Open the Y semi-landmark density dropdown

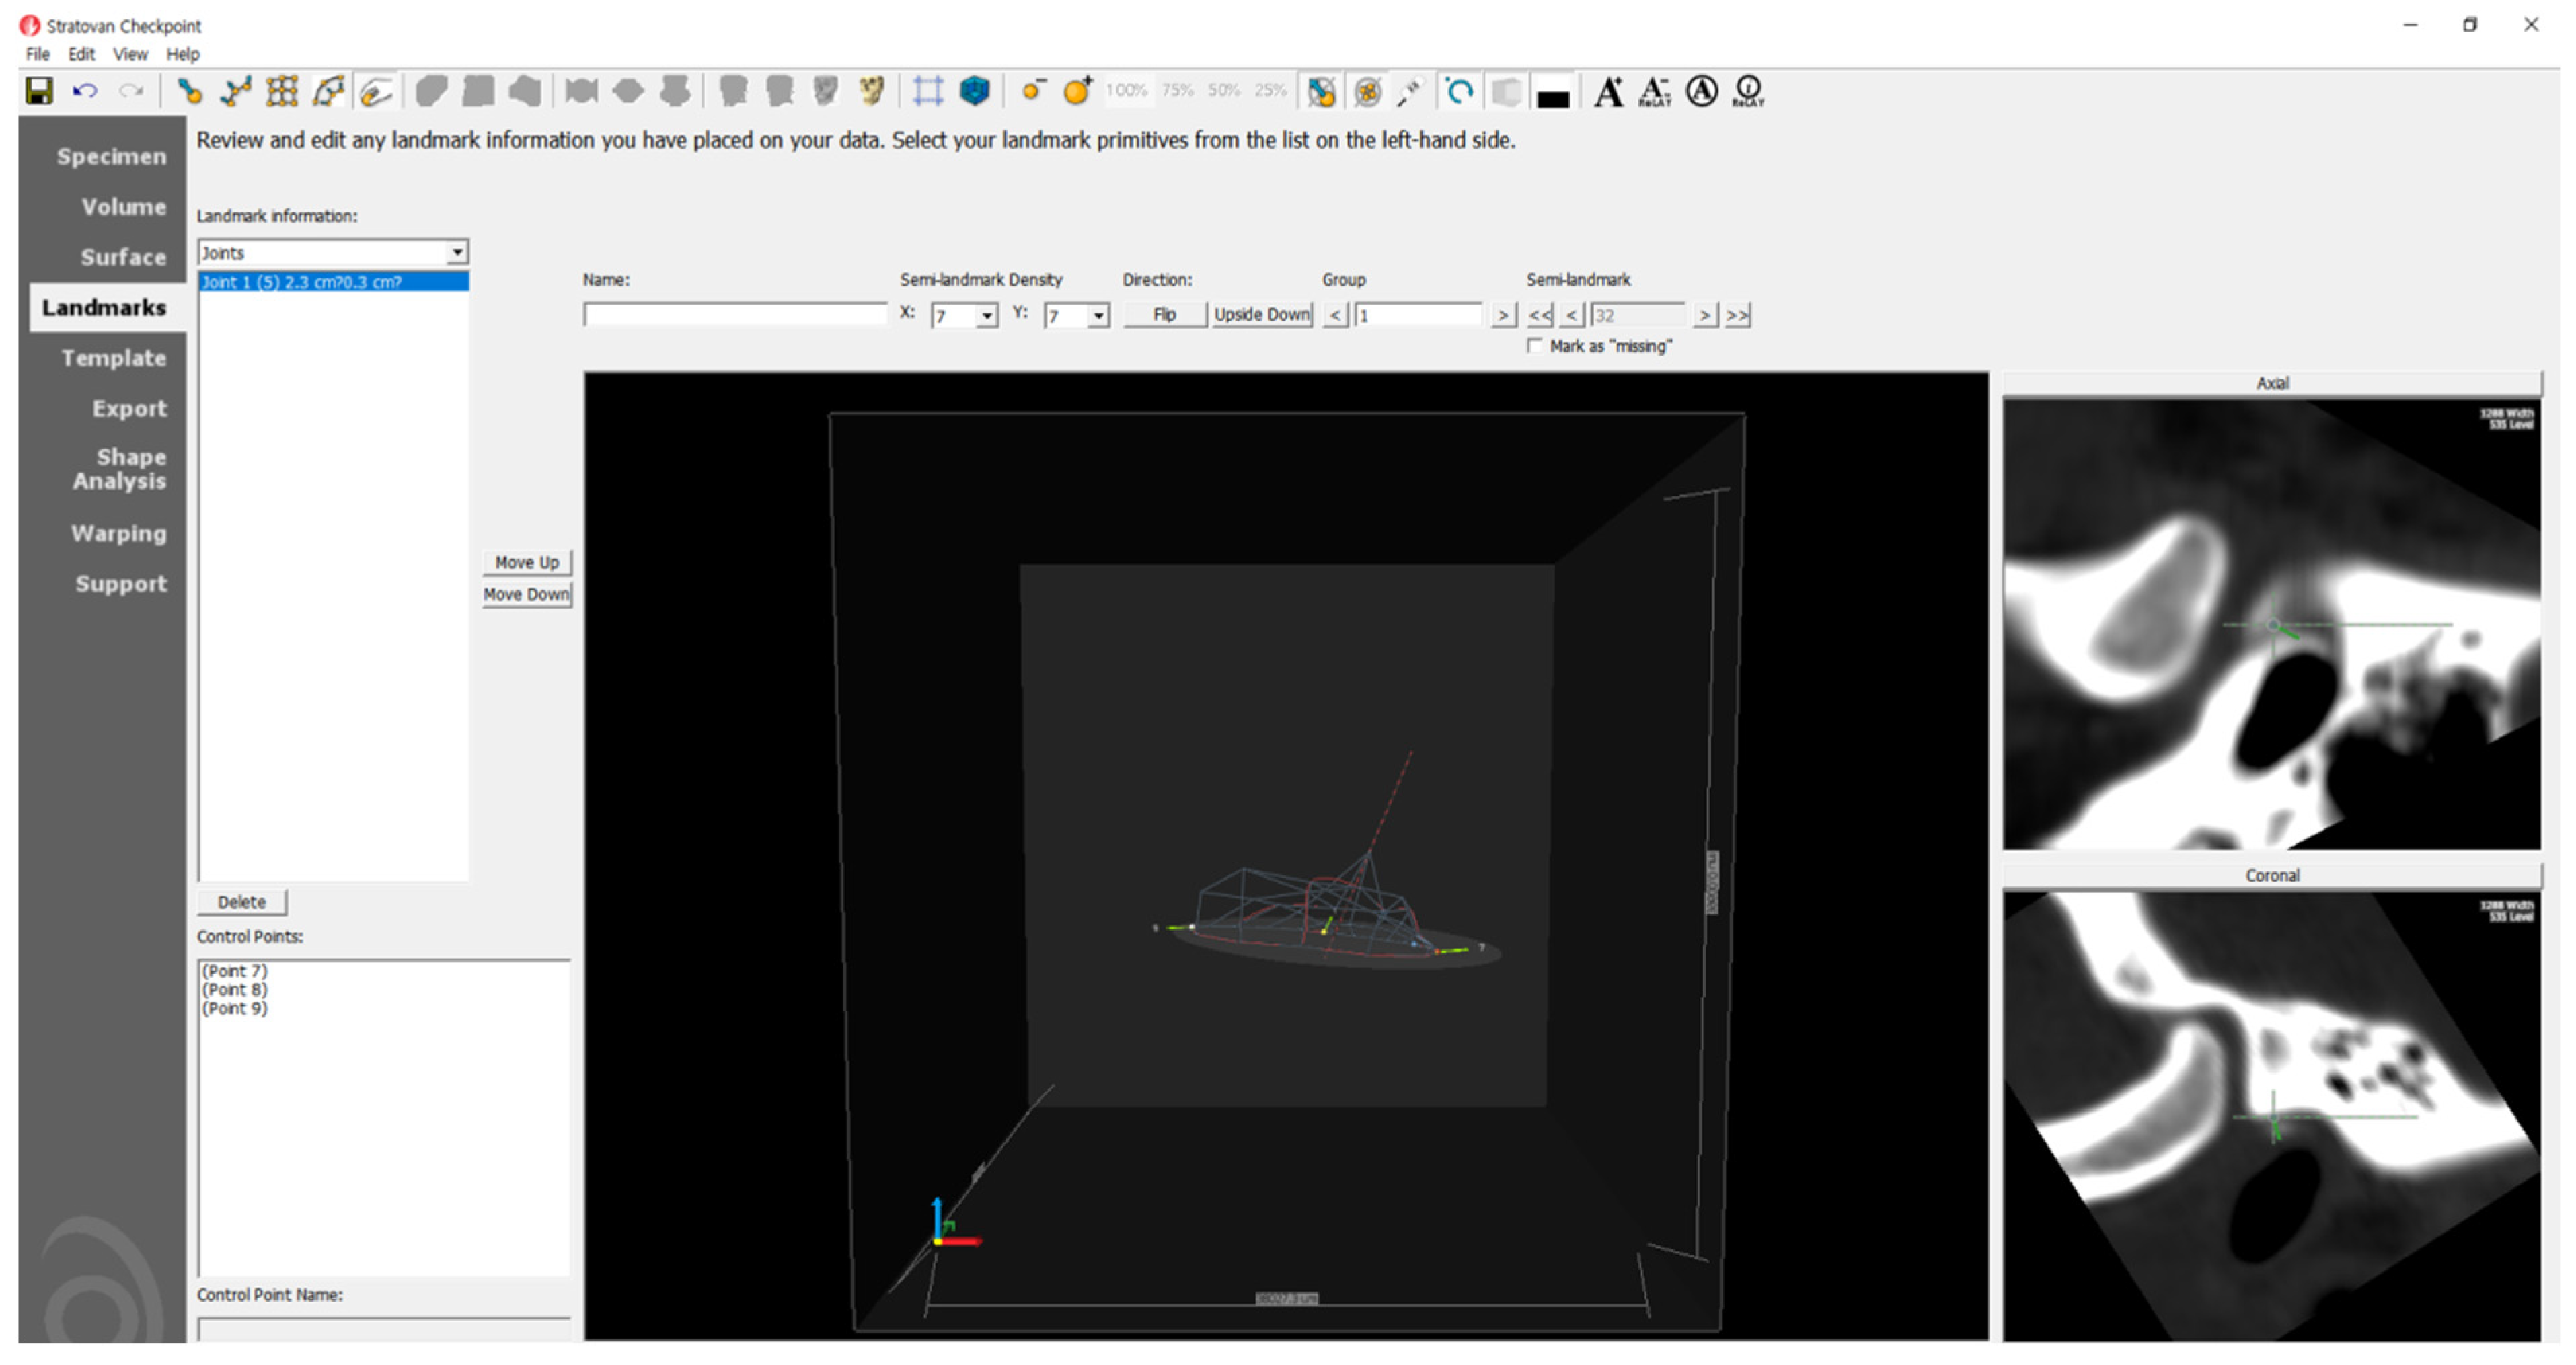[1098, 316]
